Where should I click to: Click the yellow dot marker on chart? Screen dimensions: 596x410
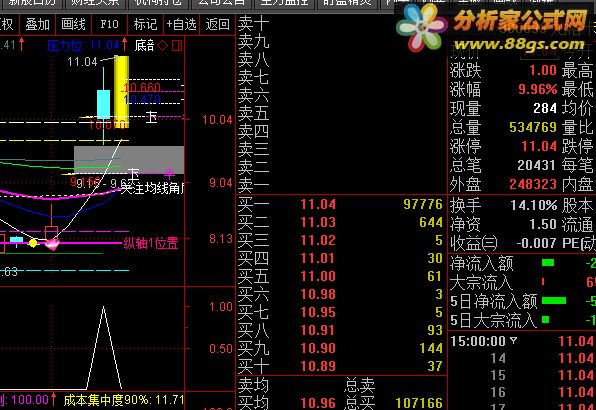pos(33,243)
